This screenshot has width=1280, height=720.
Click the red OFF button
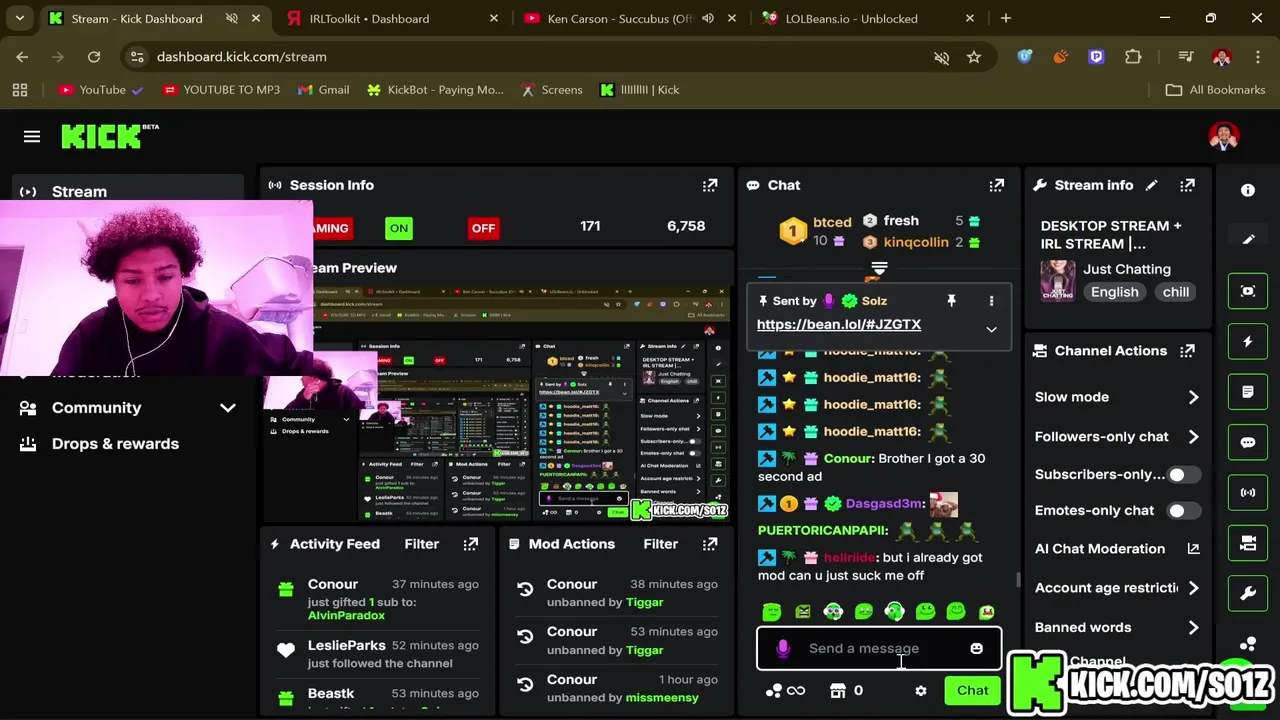[x=483, y=228]
